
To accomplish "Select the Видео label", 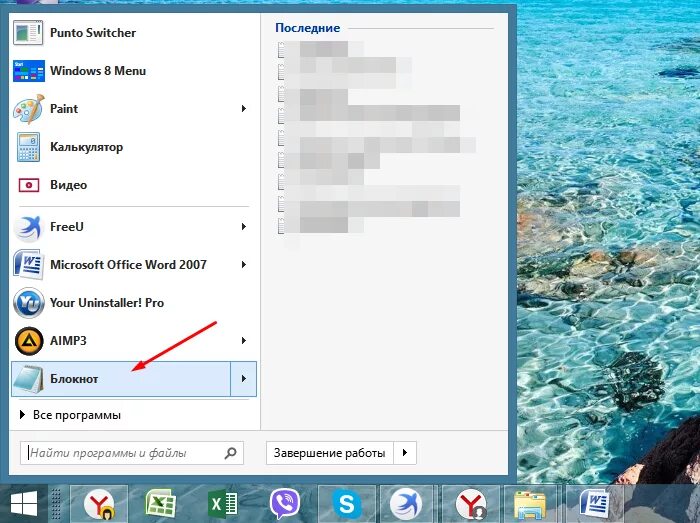I will point(68,185).
